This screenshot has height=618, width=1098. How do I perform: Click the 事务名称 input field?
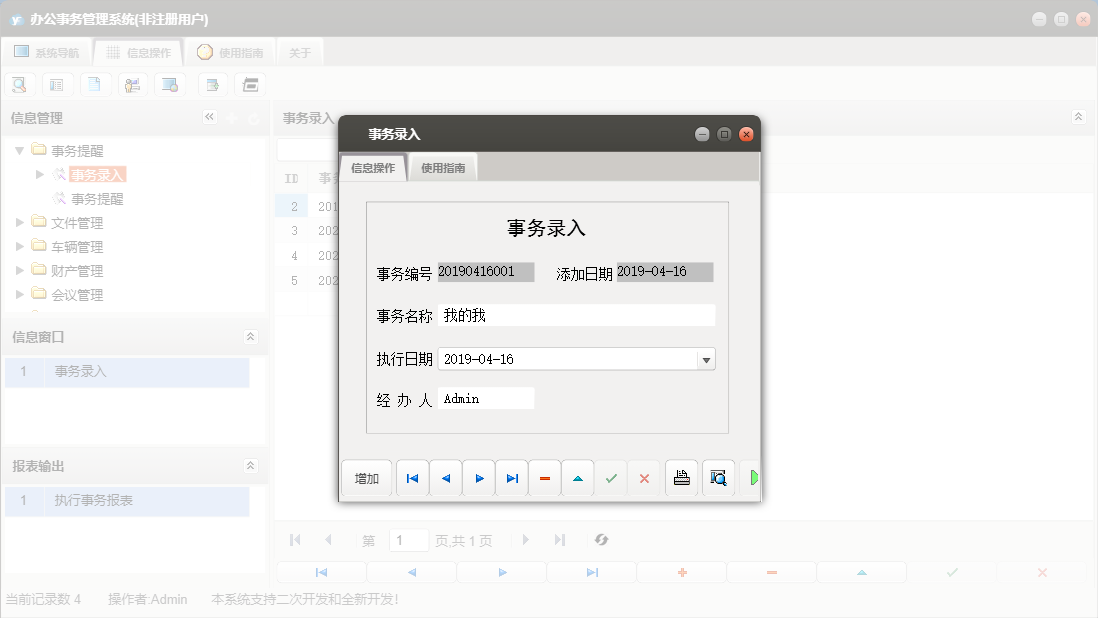coord(576,315)
